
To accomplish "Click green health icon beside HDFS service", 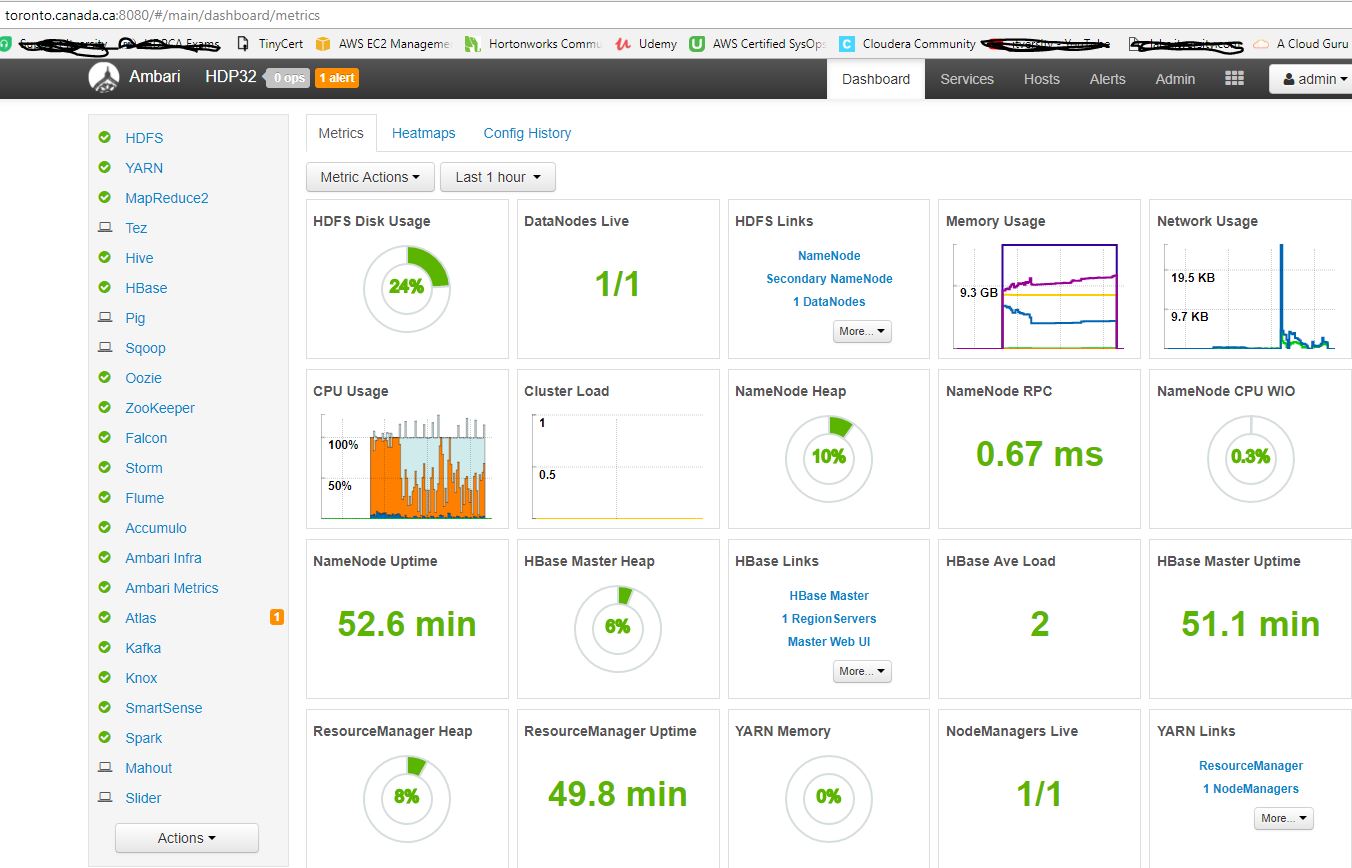I will (x=104, y=137).
